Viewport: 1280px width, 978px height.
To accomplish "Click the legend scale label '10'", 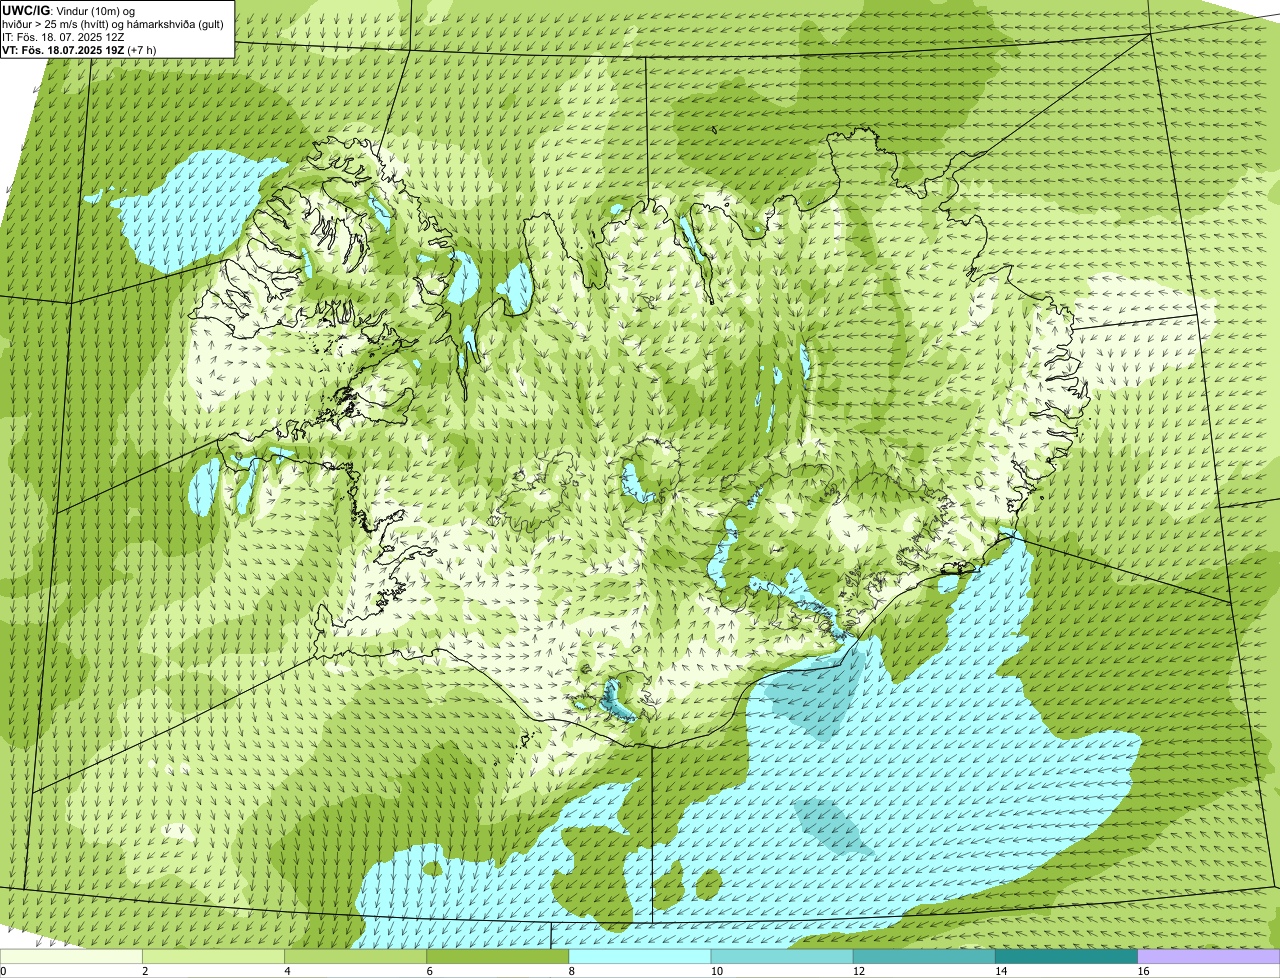I will pyautogui.click(x=717, y=971).
